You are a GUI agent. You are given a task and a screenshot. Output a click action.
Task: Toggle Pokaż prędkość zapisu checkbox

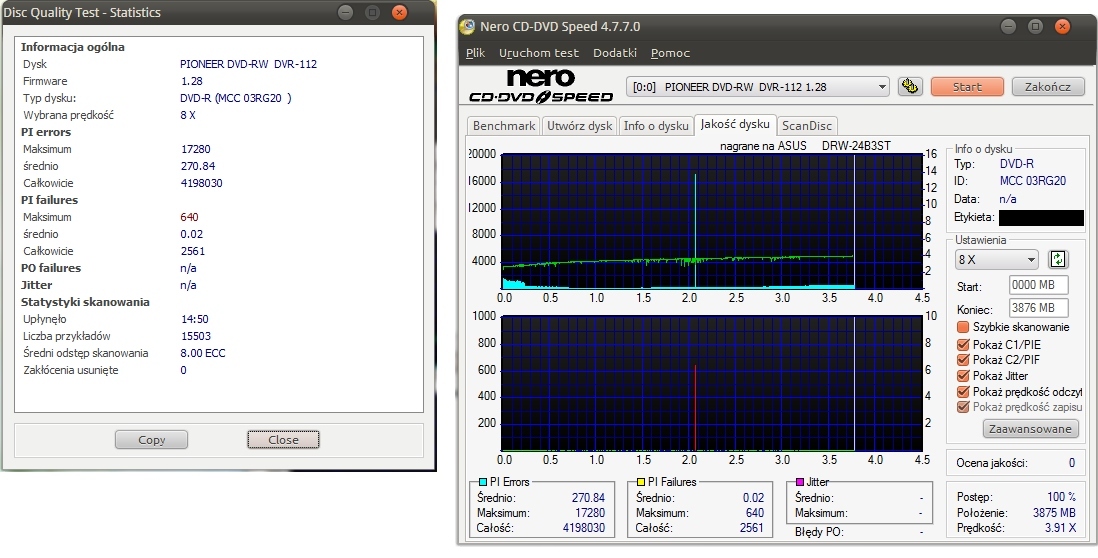pyautogui.click(x=963, y=407)
